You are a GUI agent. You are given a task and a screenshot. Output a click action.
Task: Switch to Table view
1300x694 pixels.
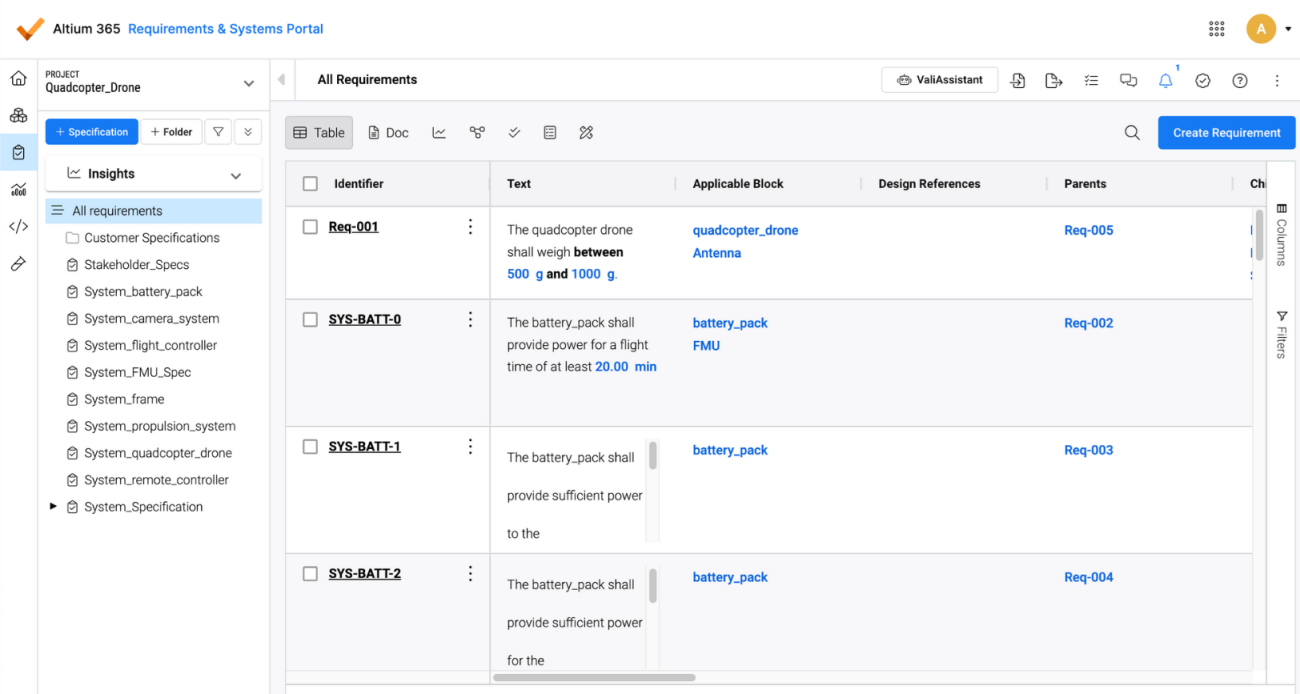tap(319, 132)
